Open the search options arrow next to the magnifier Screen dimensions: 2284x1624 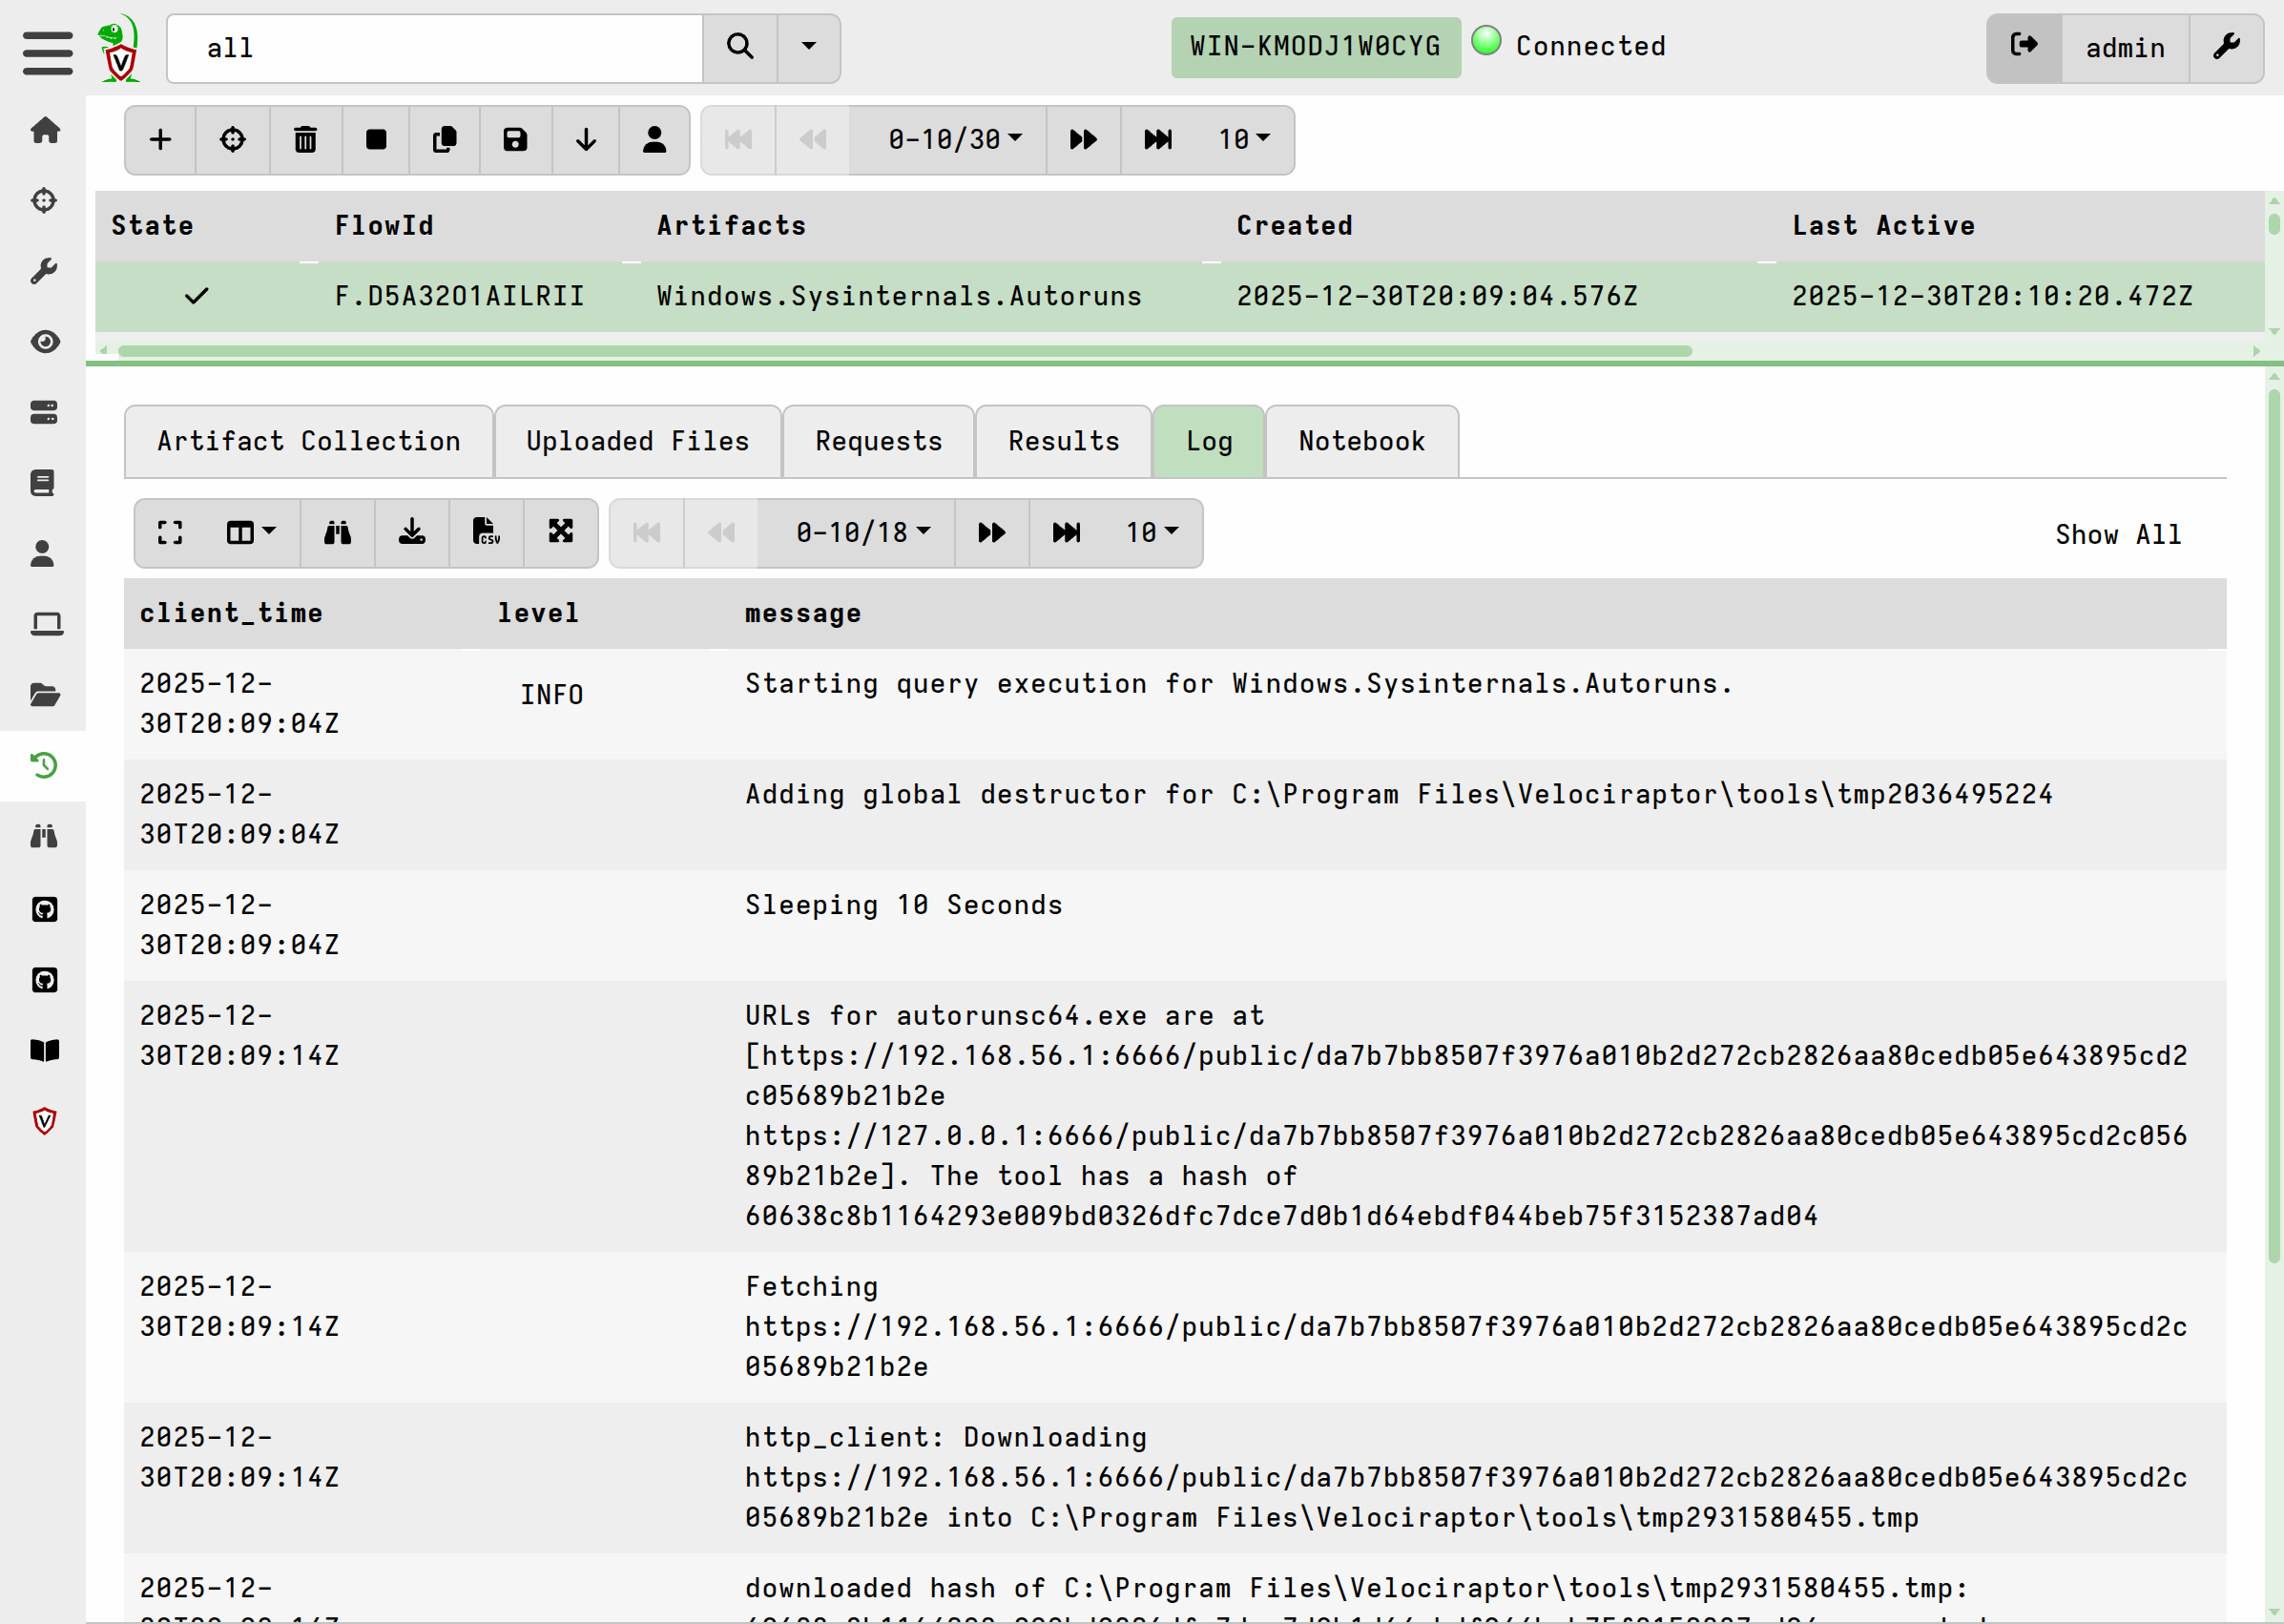[808, 47]
